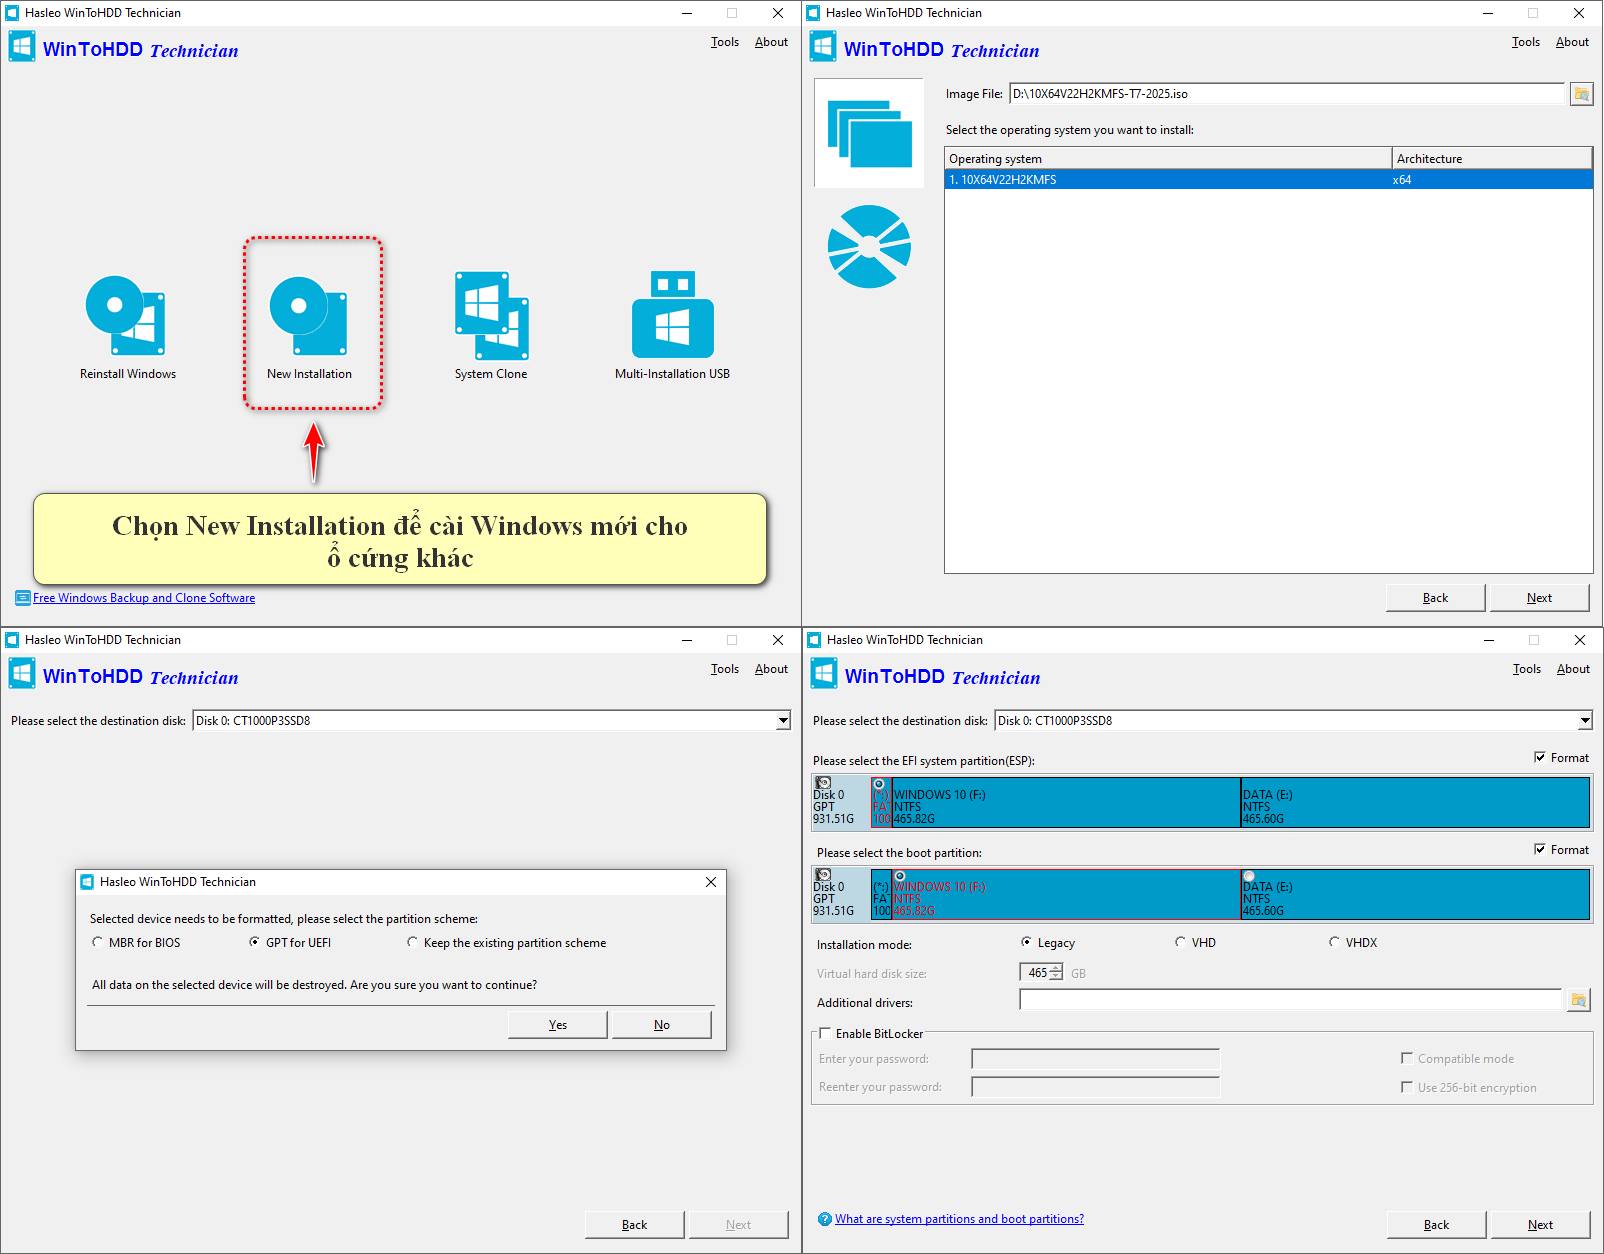Expand destination disk dropdown in bottom-left window
Viewport: 1604px width, 1254px height.
(x=783, y=721)
